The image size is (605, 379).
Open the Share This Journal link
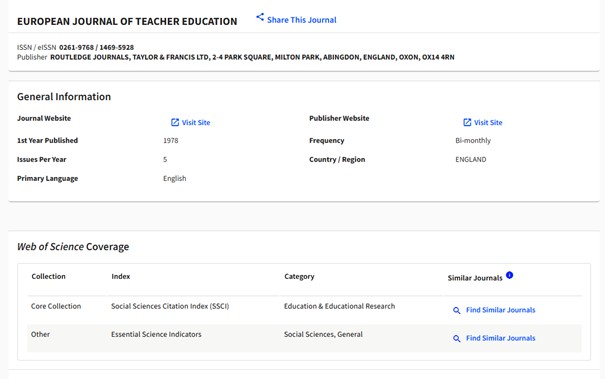tap(301, 20)
